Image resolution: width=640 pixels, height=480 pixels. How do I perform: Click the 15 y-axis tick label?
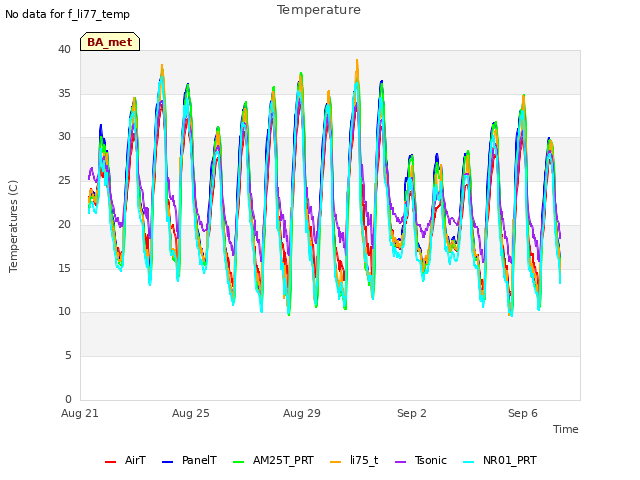(x=64, y=268)
